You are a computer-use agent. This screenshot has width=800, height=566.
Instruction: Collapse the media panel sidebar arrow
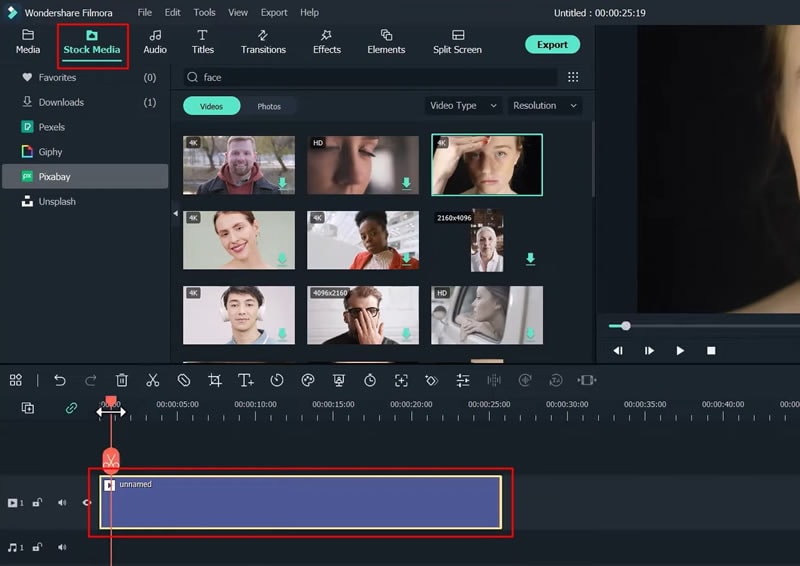(176, 213)
